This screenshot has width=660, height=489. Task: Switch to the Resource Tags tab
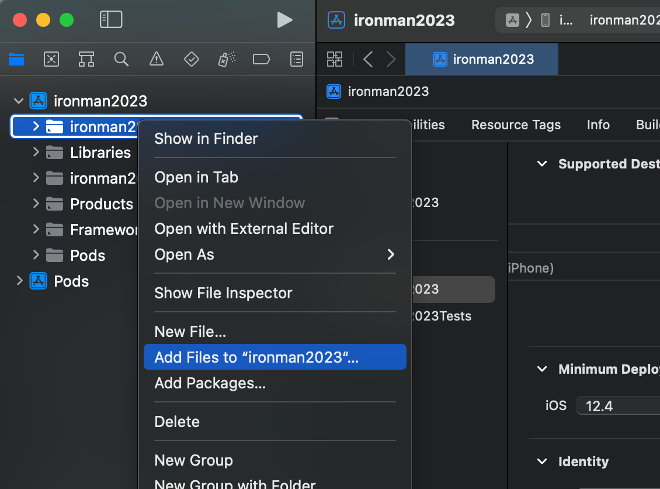[516, 125]
